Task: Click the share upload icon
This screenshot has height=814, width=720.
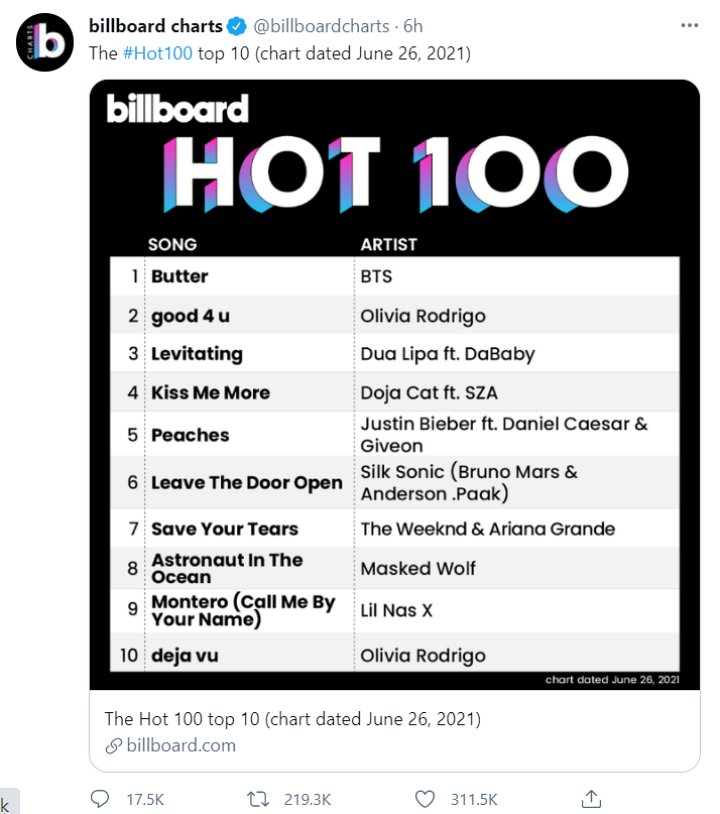Action: pyautogui.click(x=590, y=798)
